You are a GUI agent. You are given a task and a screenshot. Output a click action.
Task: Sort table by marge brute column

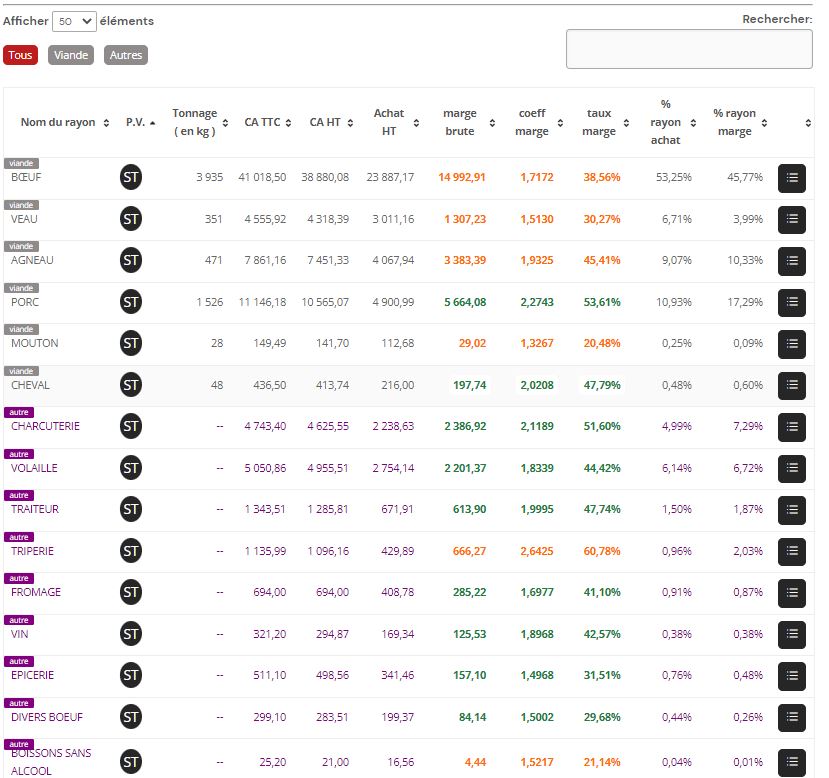coord(468,122)
